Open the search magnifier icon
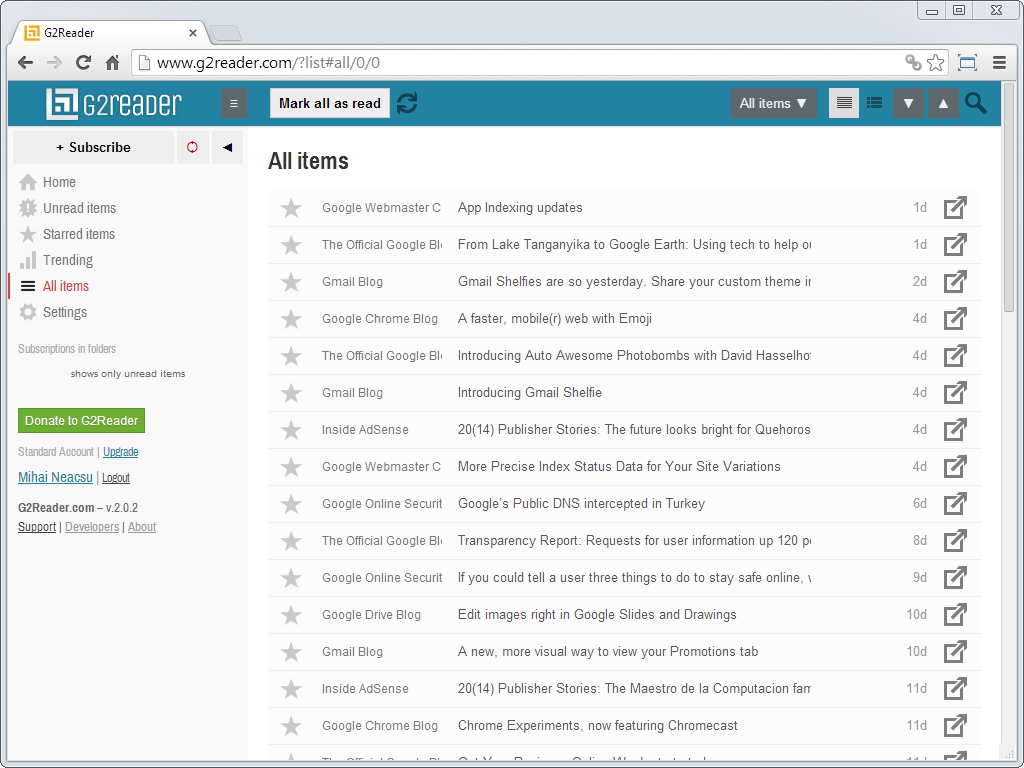The image size is (1024, 768). click(x=976, y=103)
